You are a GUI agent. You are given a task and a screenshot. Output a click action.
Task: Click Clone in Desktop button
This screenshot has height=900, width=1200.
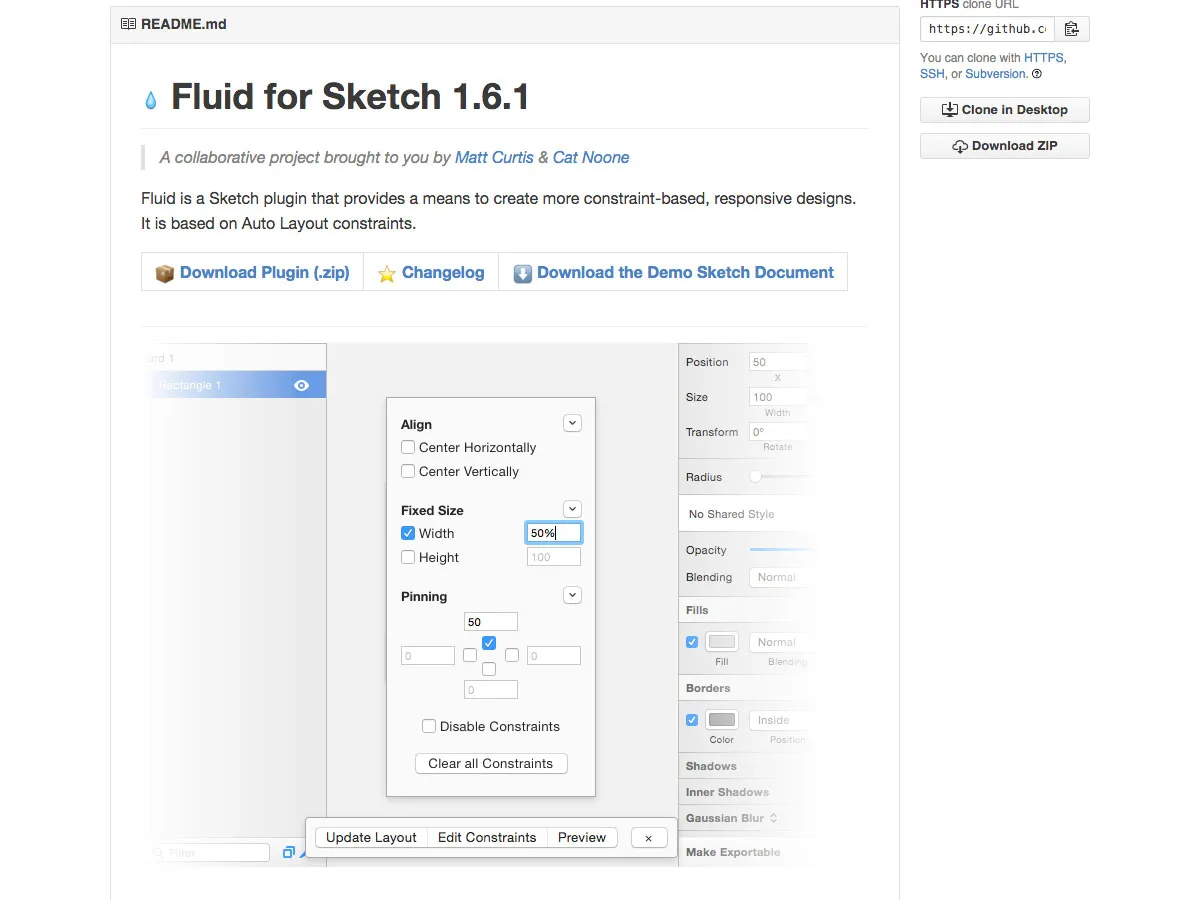point(1005,110)
